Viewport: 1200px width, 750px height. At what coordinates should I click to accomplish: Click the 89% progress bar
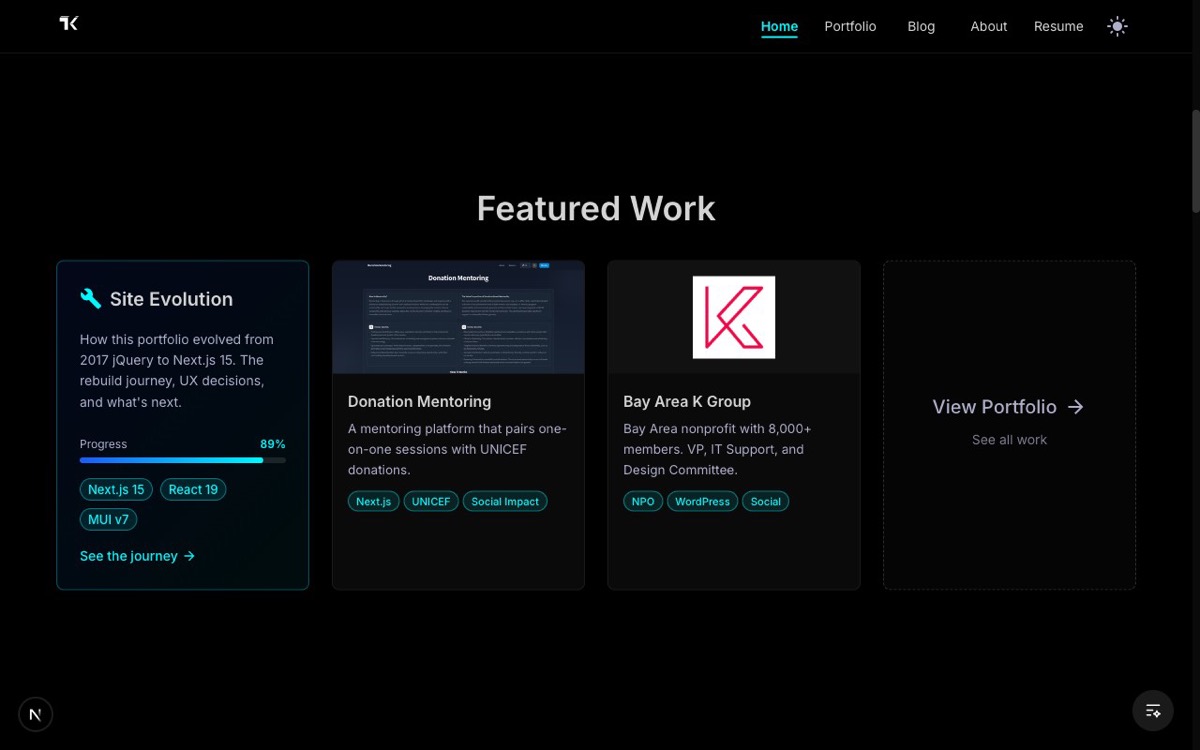point(182,460)
